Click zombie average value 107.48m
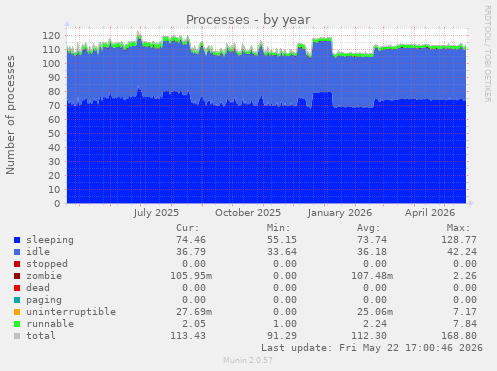The width and height of the screenshot is (497, 371). click(x=372, y=276)
